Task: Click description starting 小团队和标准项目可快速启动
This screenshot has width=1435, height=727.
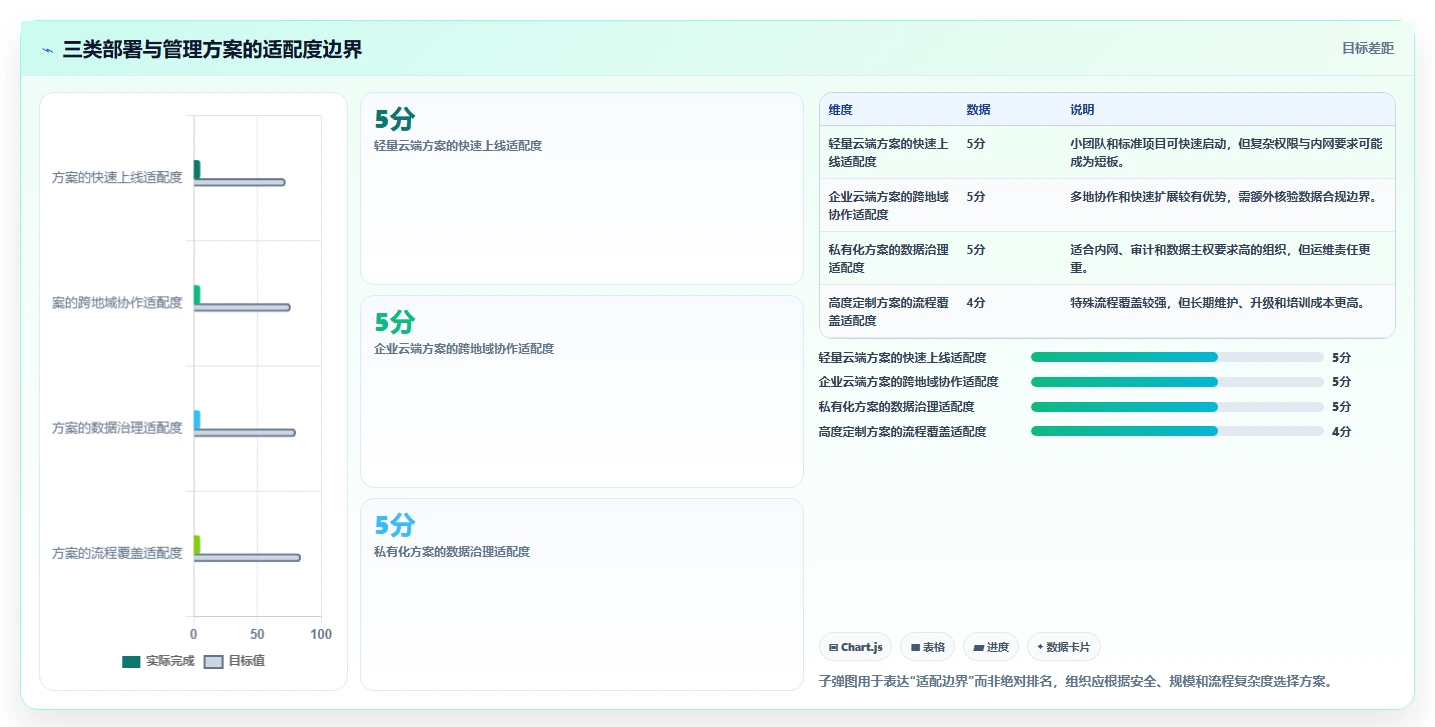Action: tap(1226, 152)
